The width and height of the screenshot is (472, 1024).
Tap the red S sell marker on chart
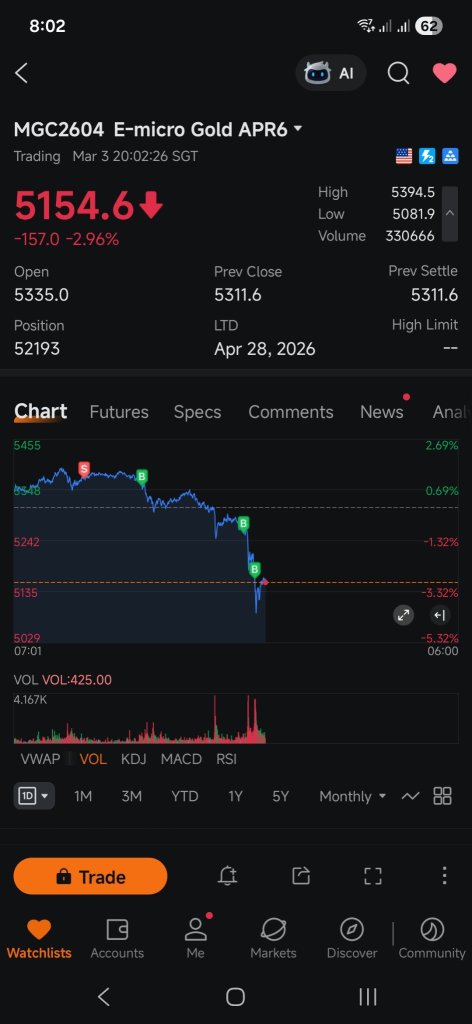pyautogui.click(x=84, y=469)
